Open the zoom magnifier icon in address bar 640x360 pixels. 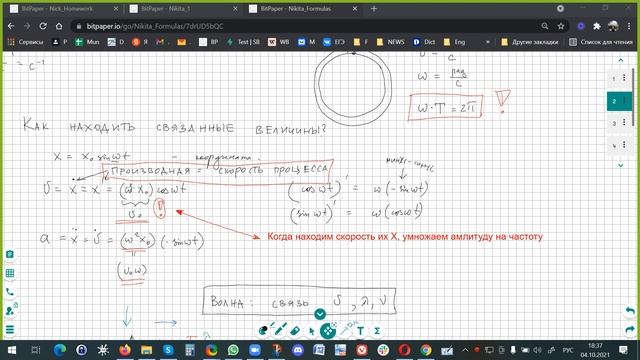[544, 26]
